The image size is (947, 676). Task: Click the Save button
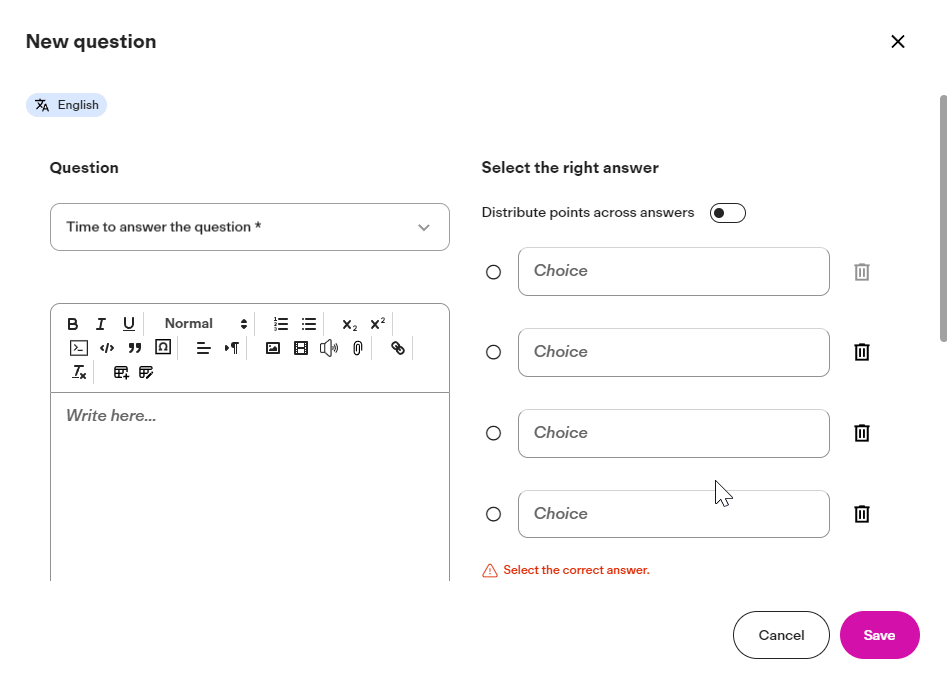coord(879,635)
